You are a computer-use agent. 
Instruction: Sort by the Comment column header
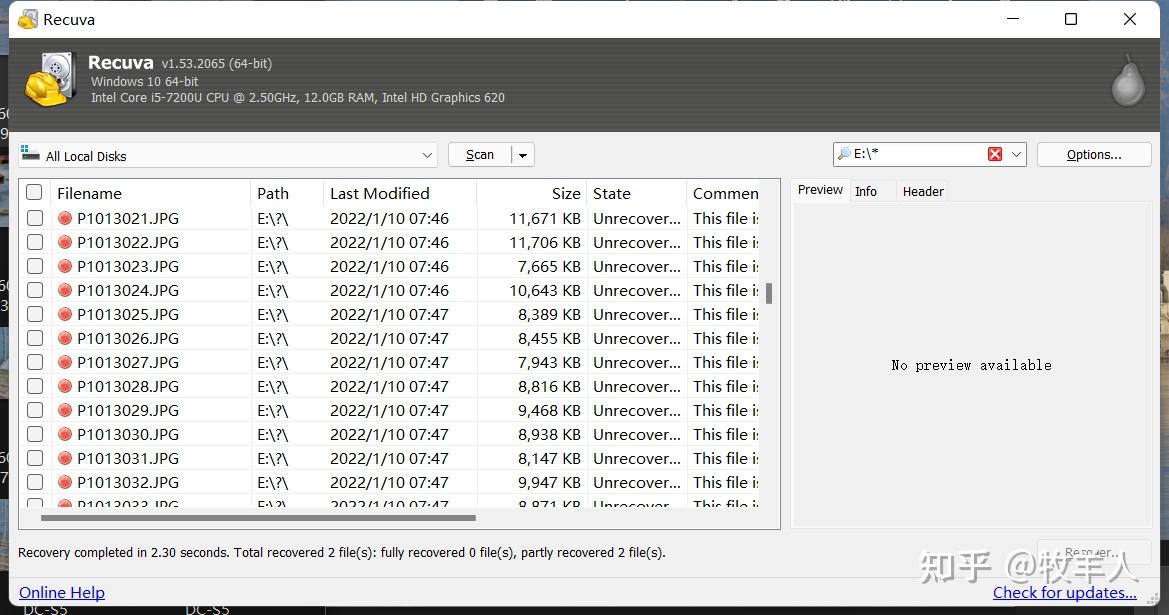click(724, 193)
